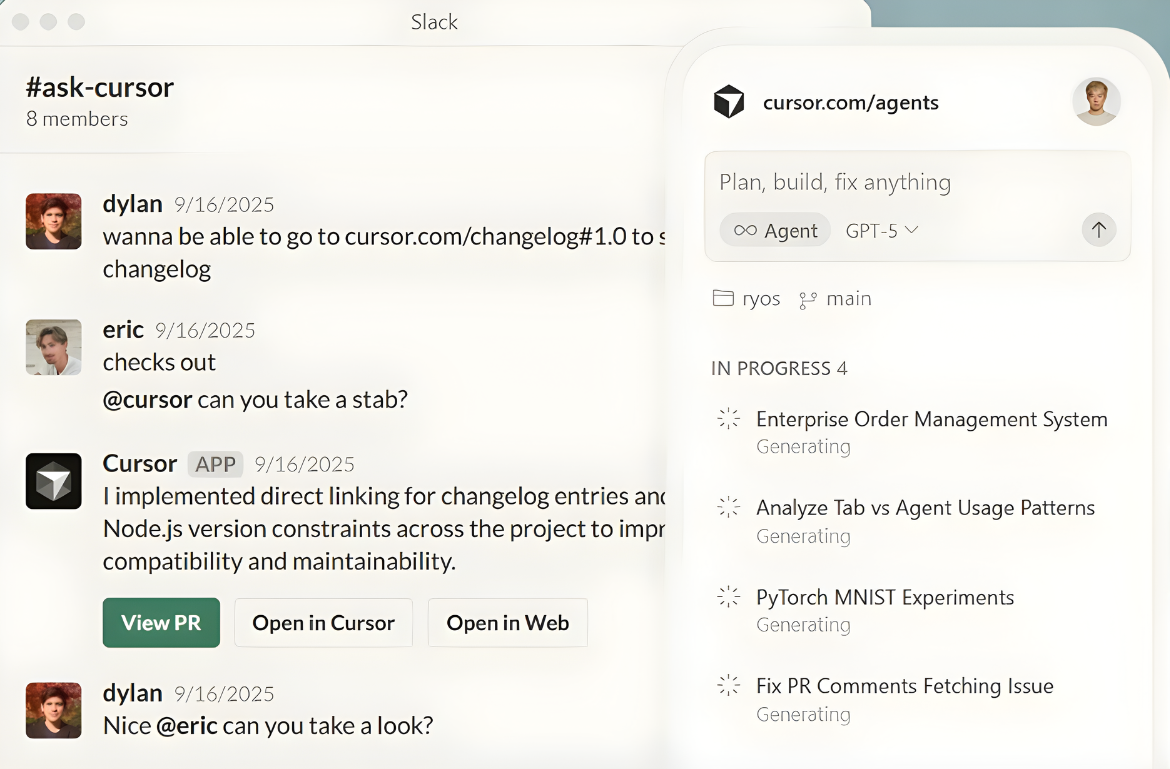Open the #ask-cursor channel header
The height and width of the screenshot is (769, 1170).
pos(100,87)
